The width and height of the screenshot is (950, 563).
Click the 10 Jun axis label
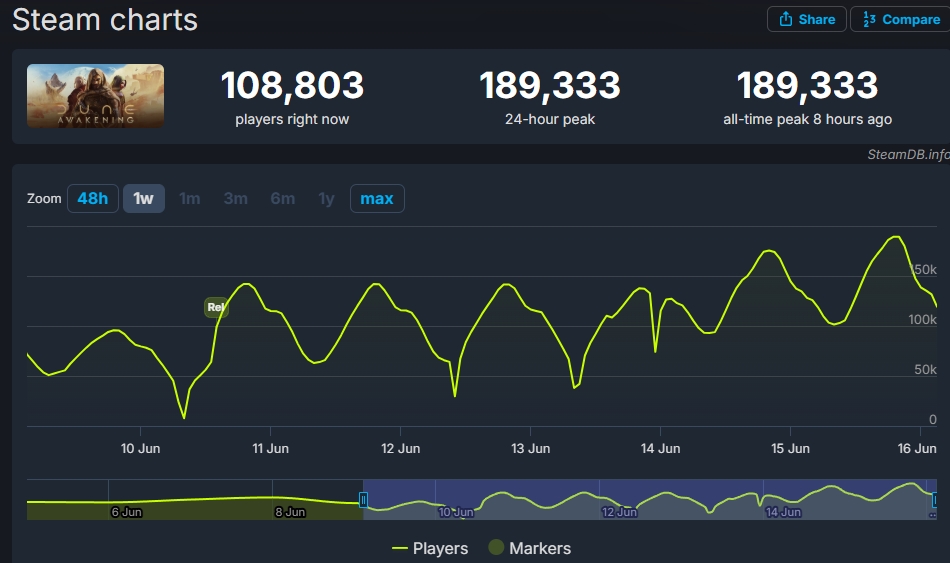(x=141, y=448)
